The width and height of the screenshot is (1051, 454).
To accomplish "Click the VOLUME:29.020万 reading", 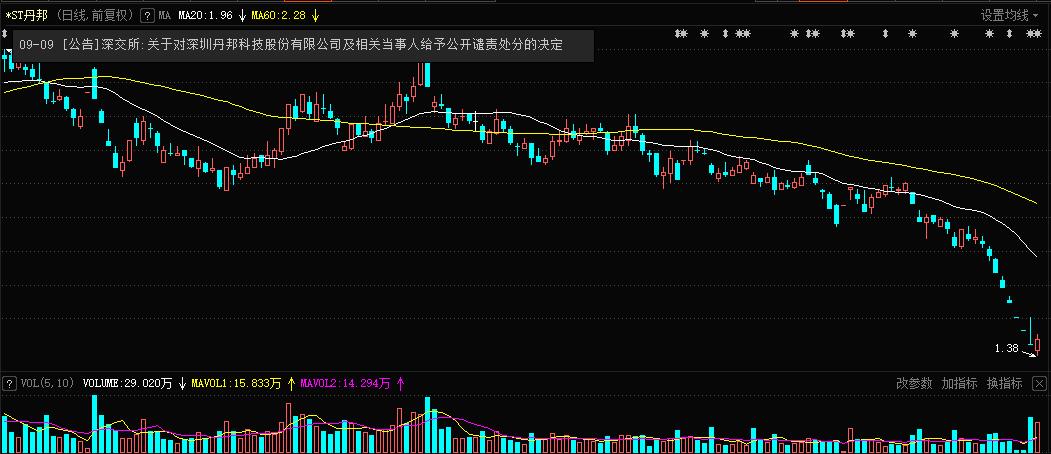I will pyautogui.click(x=127, y=384).
